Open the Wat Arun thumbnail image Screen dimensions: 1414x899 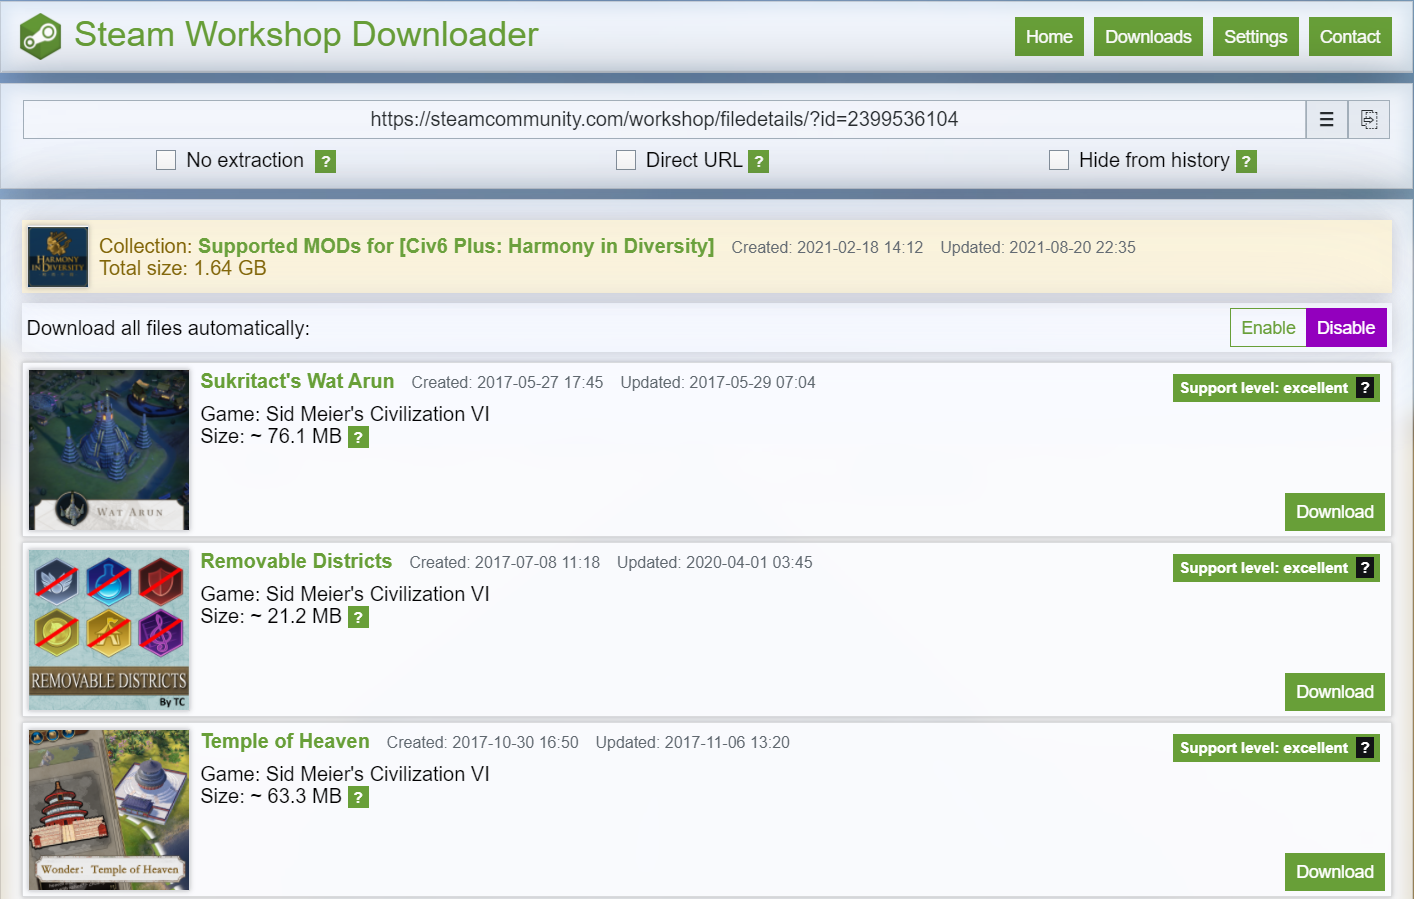(109, 450)
